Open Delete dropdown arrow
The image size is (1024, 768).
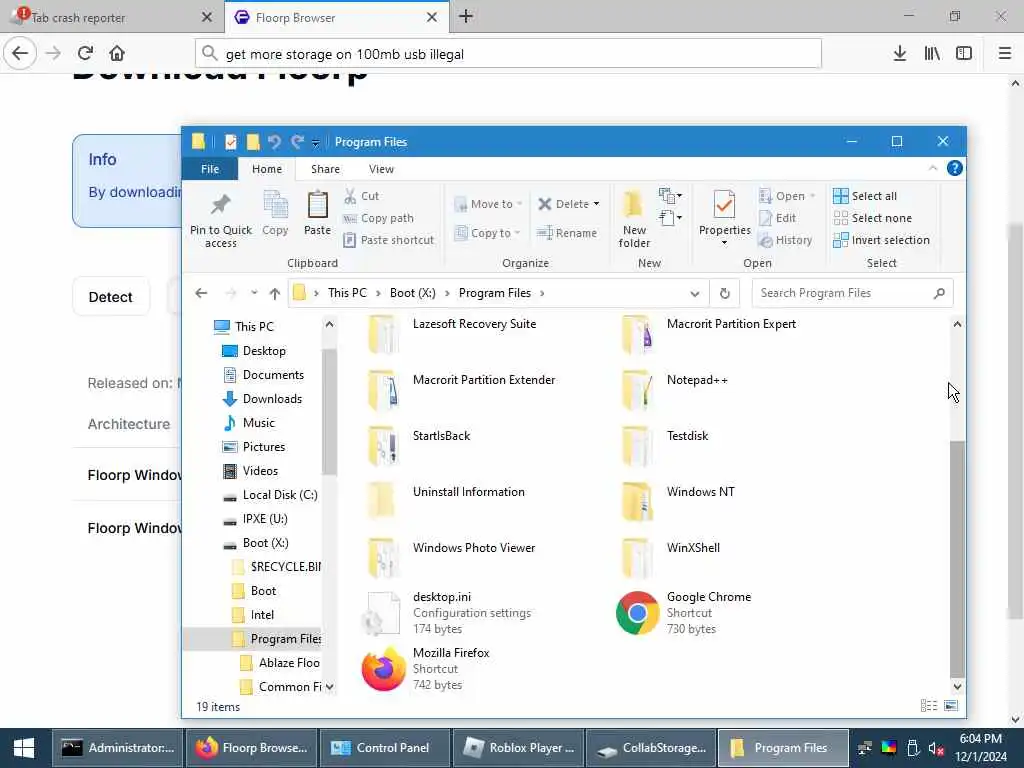596,204
